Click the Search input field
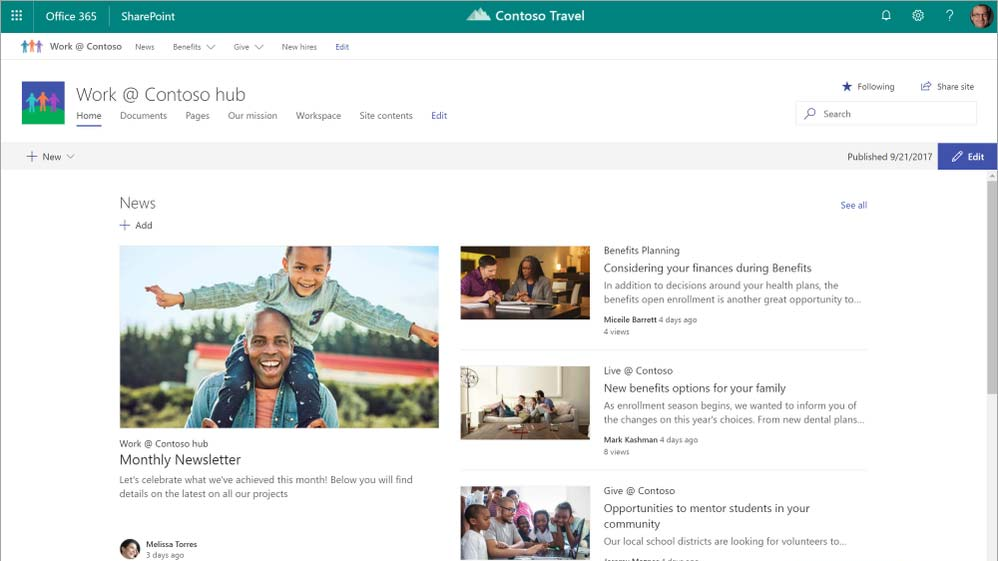Image resolution: width=998 pixels, height=561 pixels. 886,113
